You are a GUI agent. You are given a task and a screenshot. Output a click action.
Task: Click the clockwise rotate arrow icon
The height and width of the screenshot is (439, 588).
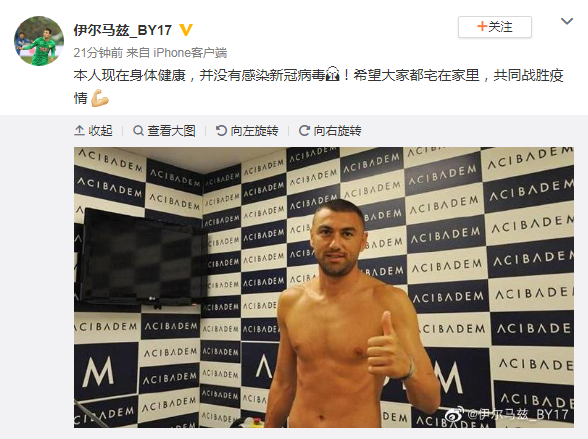304,130
